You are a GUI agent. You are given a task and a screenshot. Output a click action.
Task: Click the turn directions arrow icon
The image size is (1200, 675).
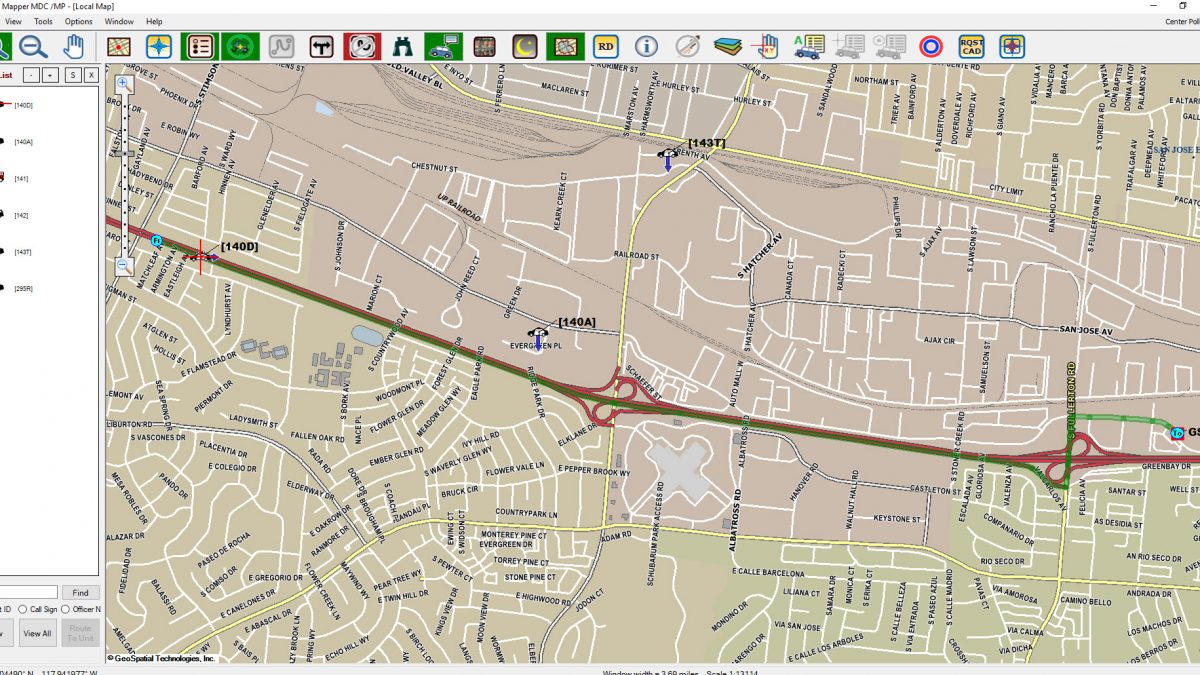pyautogui.click(x=321, y=46)
